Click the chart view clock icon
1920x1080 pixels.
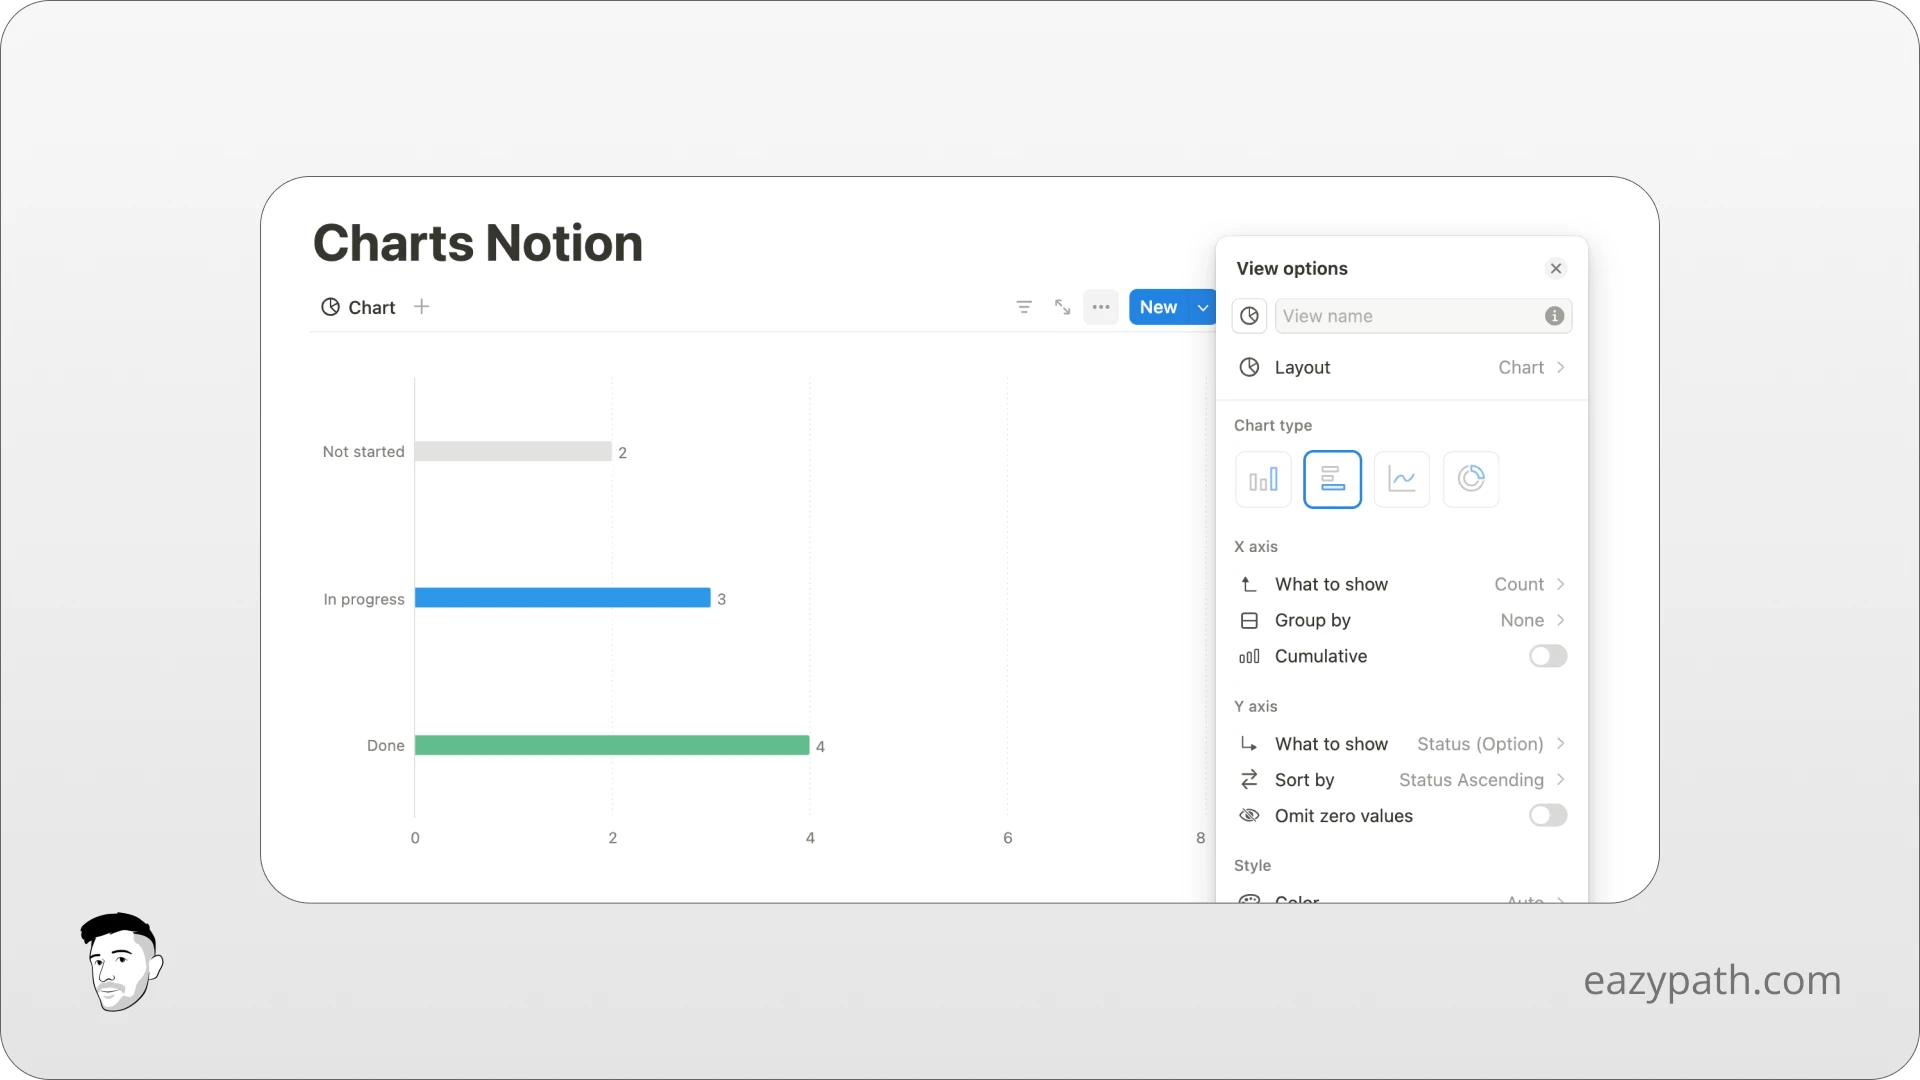[328, 307]
